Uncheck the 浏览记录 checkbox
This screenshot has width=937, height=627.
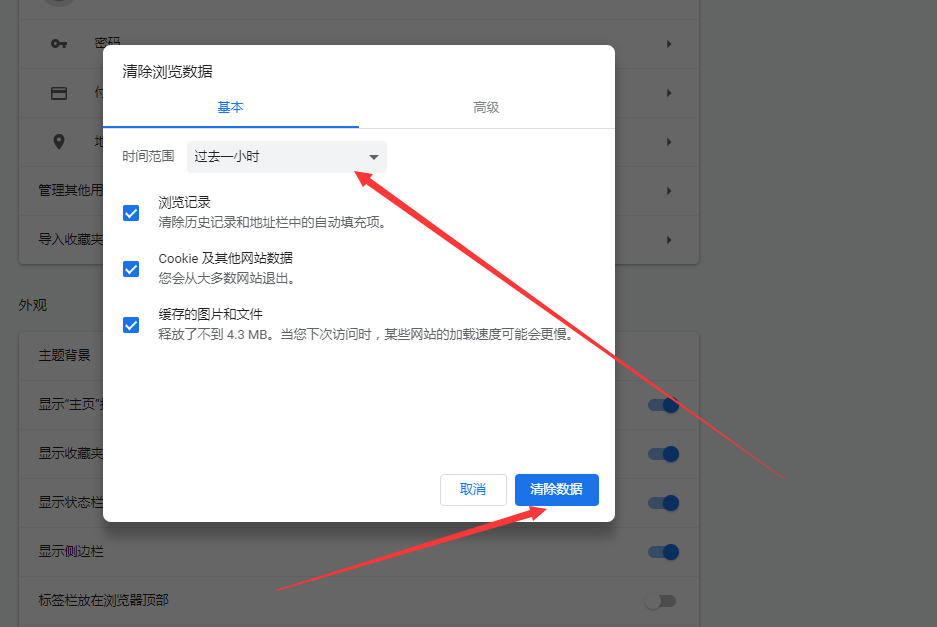(x=130, y=212)
